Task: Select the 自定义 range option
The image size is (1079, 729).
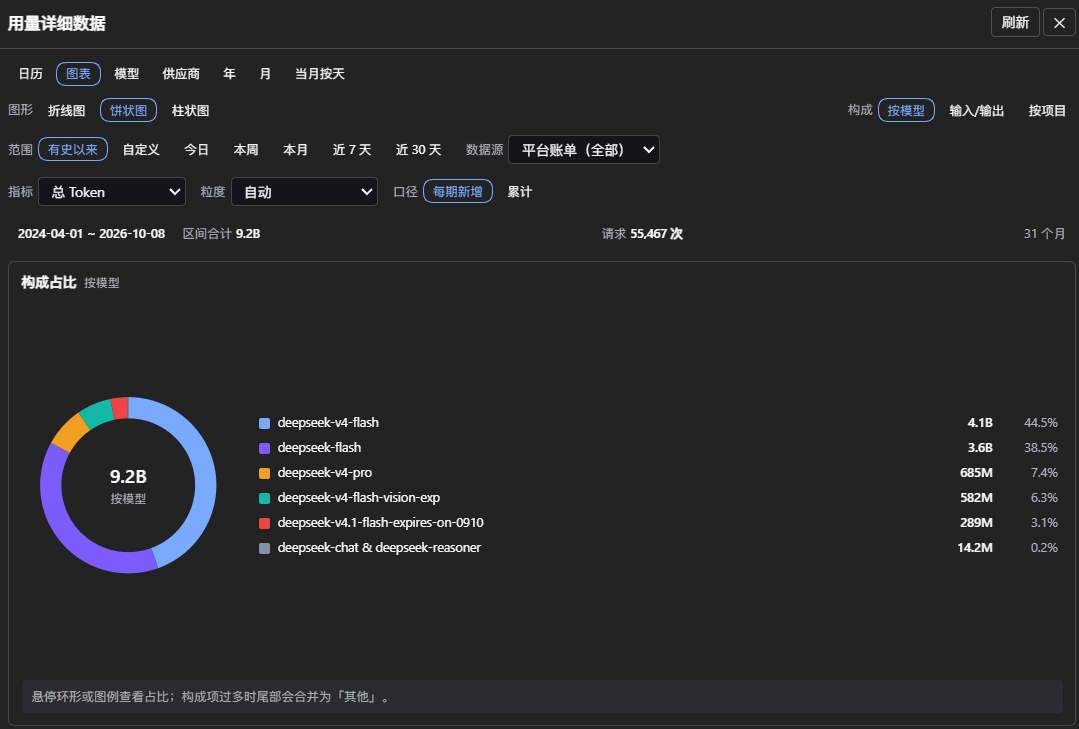Action: [x=141, y=149]
